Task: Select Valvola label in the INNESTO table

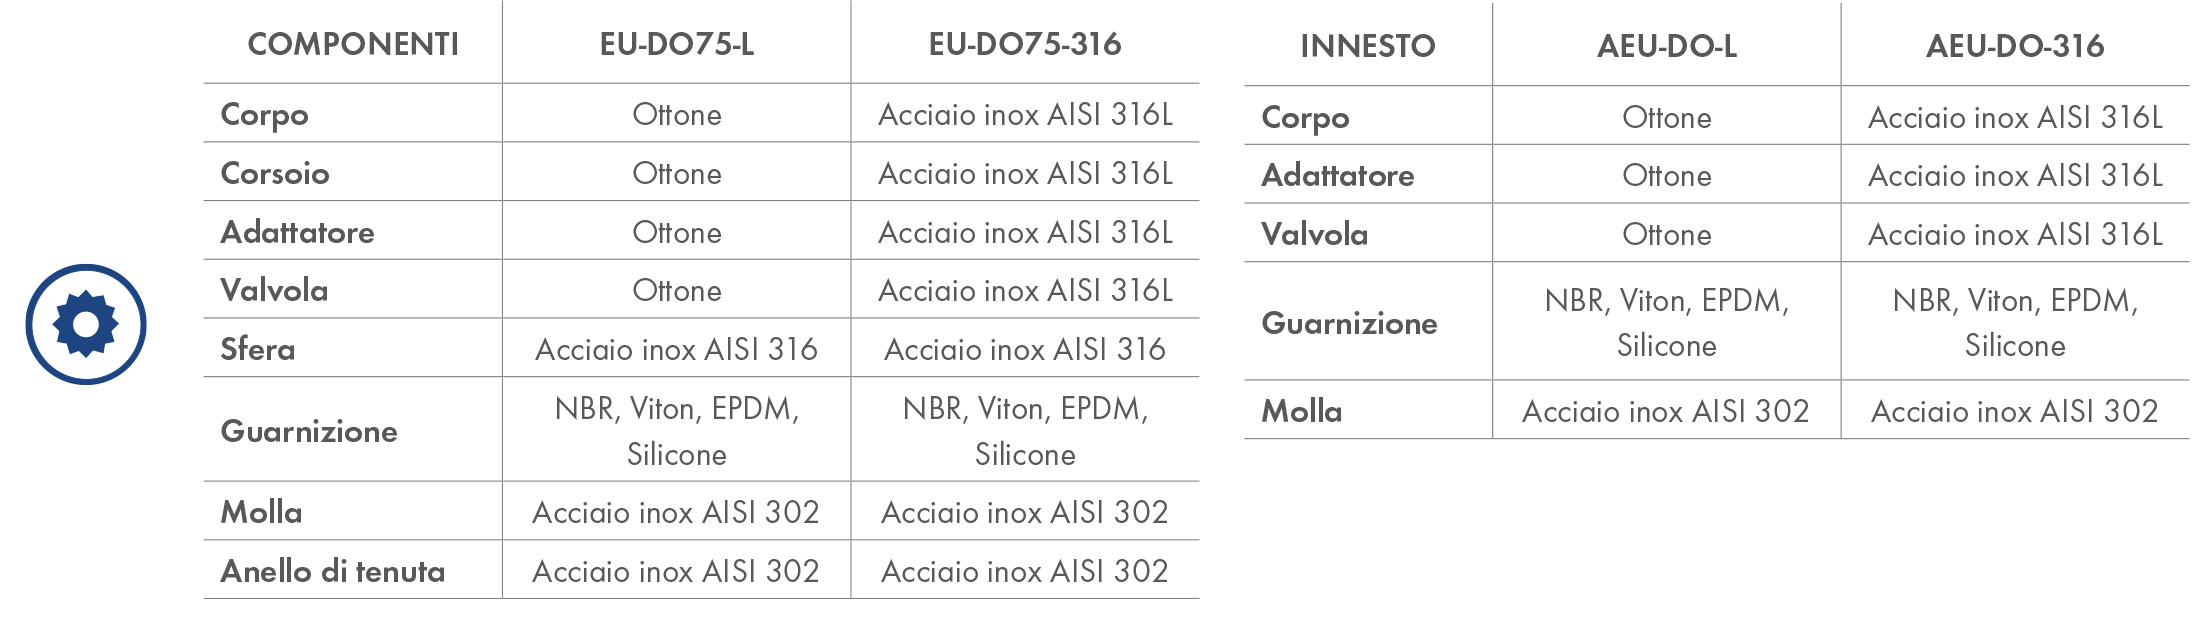Action: (1315, 234)
